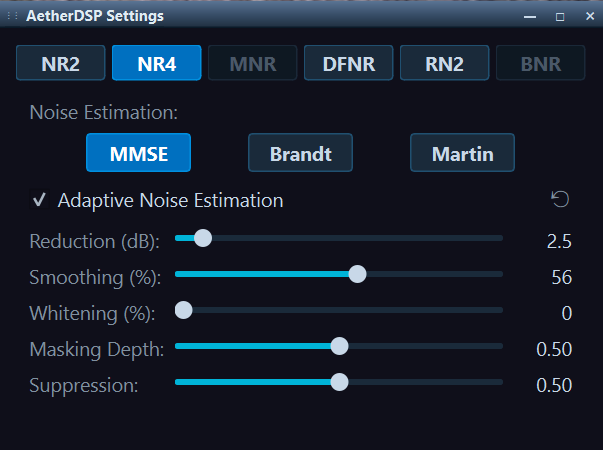Click the Whitening value 0

tap(567, 313)
